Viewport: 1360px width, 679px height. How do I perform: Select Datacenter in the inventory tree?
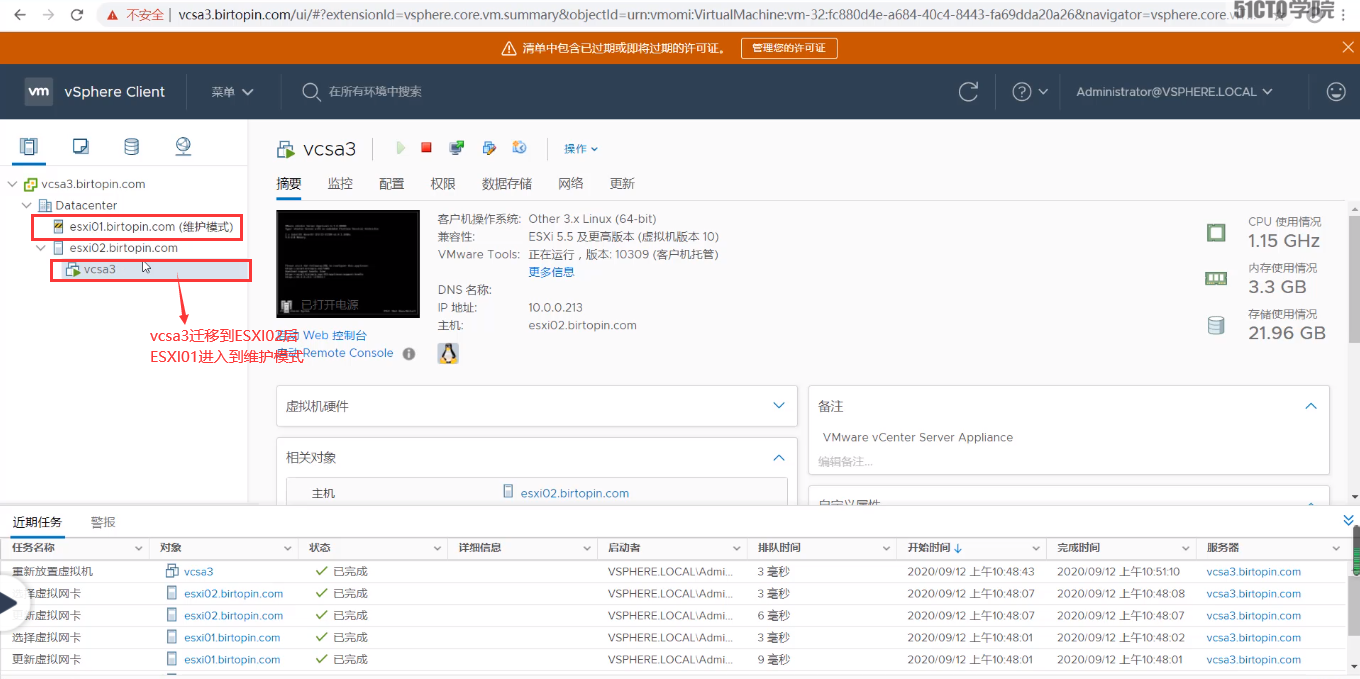pyautogui.click(x=86, y=206)
